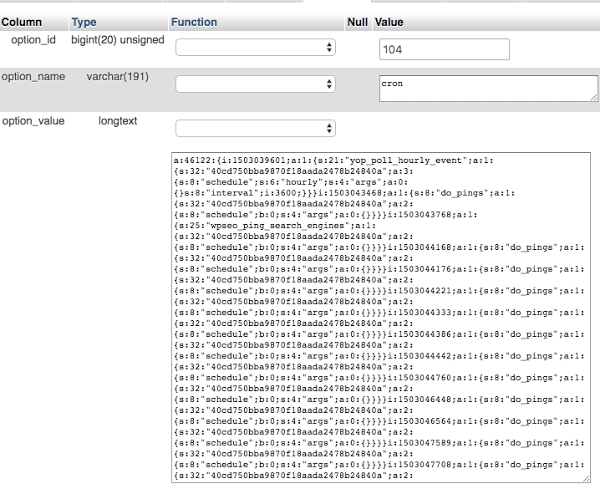The image size is (600, 489).
Task: Select the option_value column name
Action: (33, 120)
